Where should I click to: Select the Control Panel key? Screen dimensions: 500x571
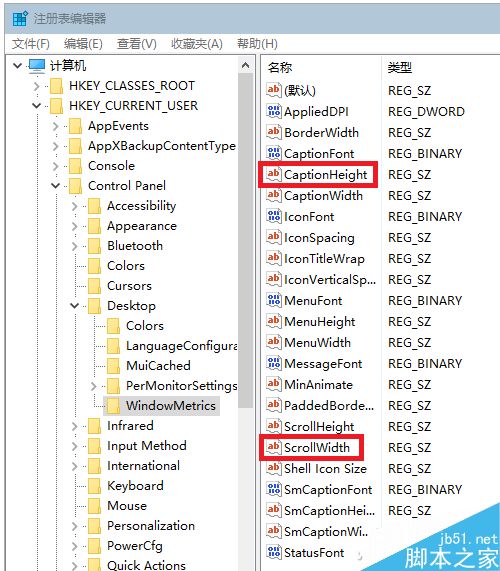click(x=127, y=186)
